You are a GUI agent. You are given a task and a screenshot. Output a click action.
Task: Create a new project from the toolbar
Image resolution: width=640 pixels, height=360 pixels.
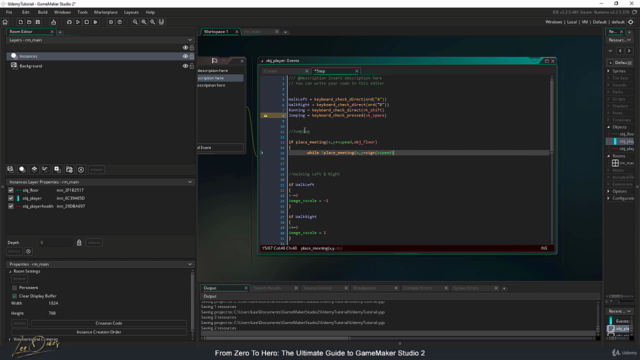coord(20,22)
